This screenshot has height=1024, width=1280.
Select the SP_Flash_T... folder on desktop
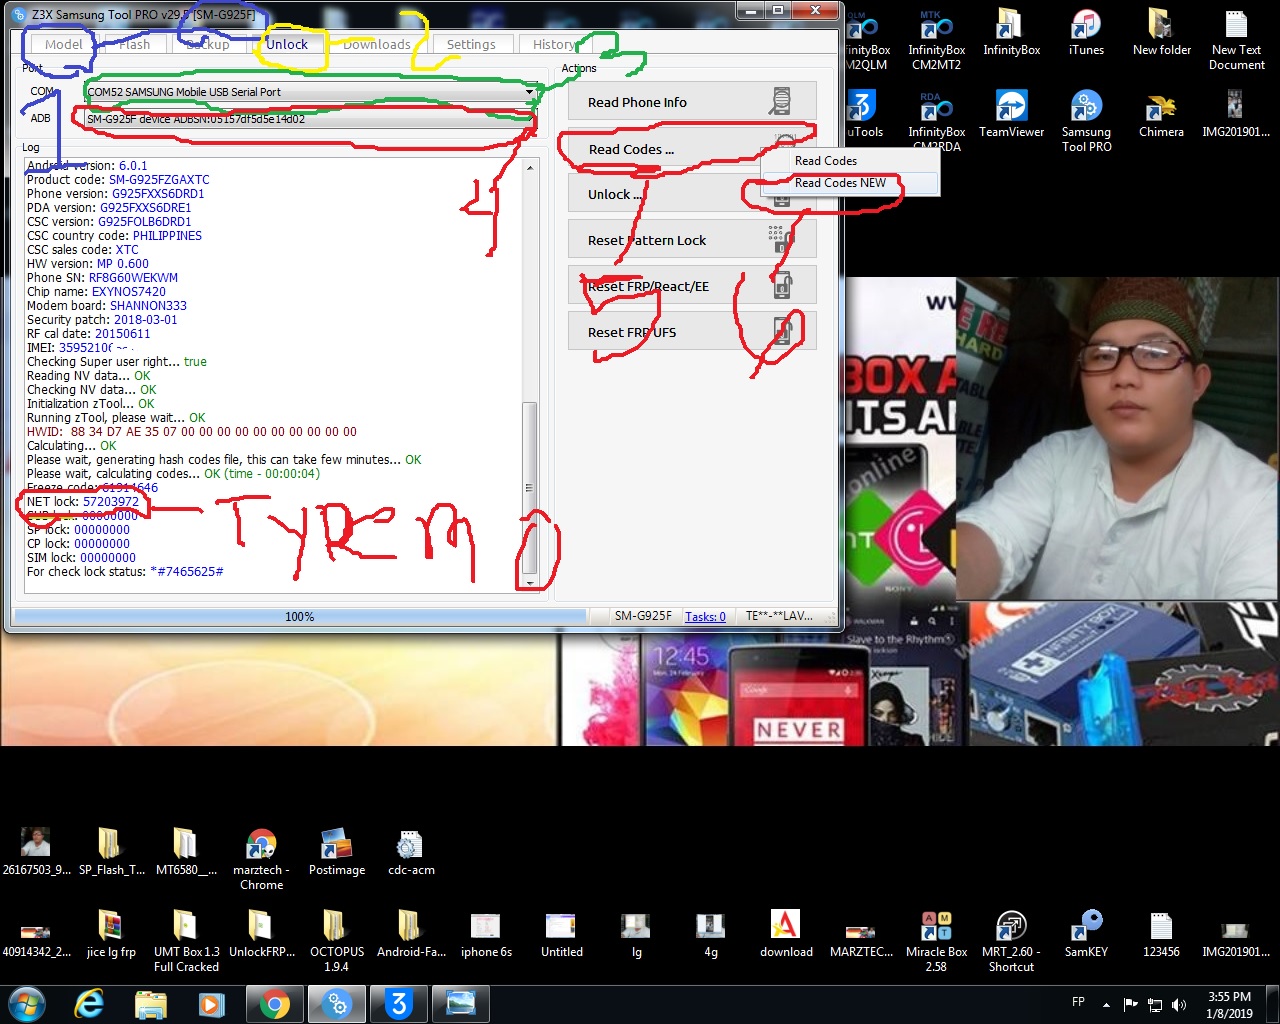pos(111,852)
